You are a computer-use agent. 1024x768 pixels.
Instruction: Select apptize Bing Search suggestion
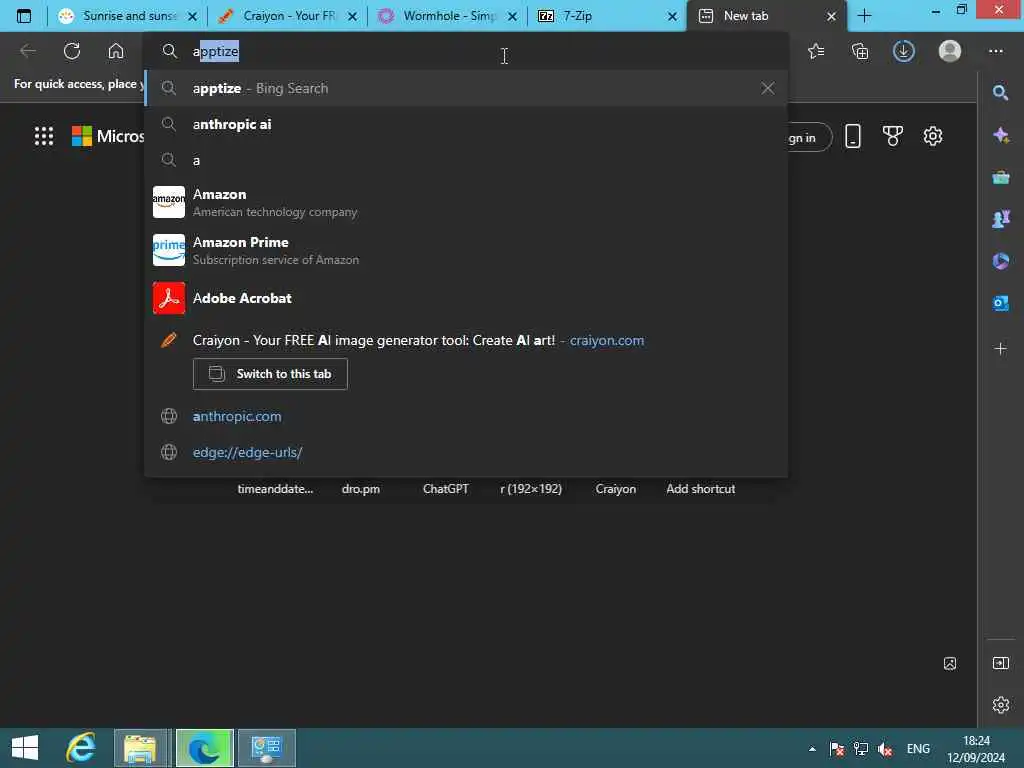466,88
